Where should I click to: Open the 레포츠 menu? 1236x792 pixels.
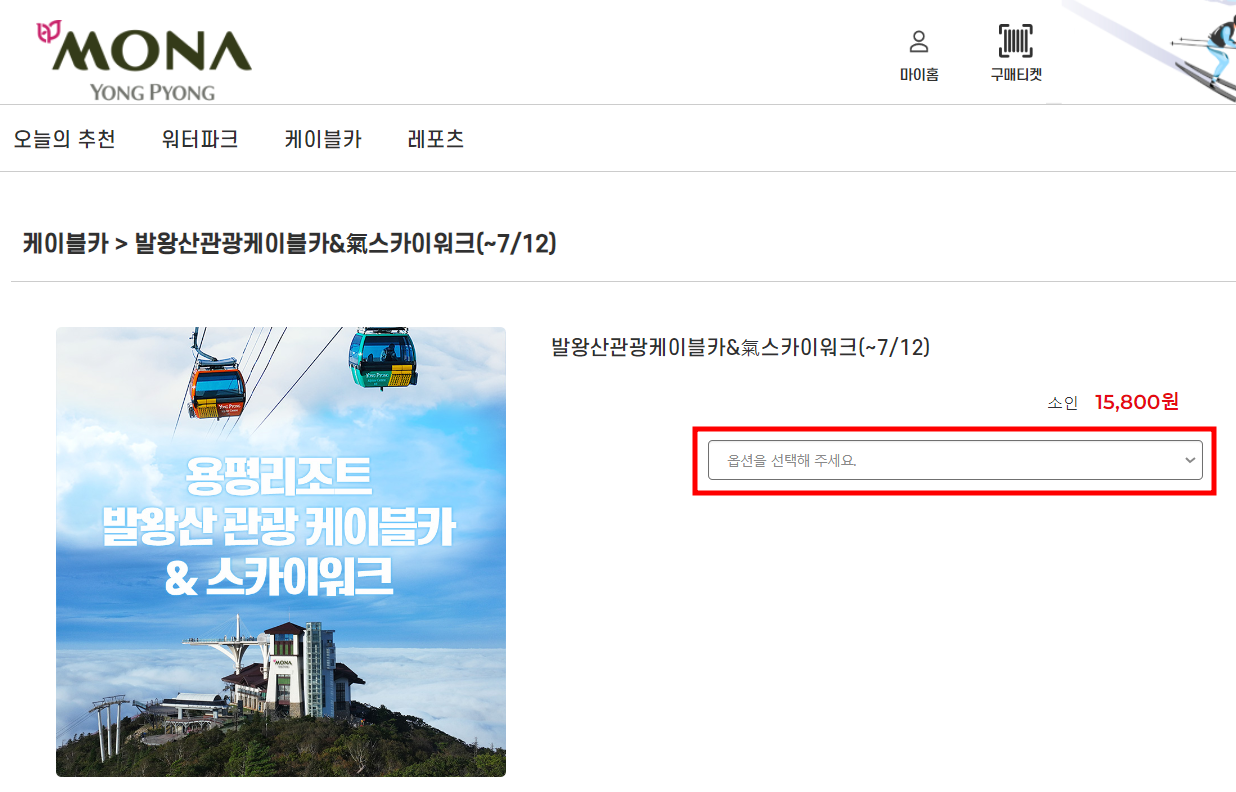(x=436, y=139)
